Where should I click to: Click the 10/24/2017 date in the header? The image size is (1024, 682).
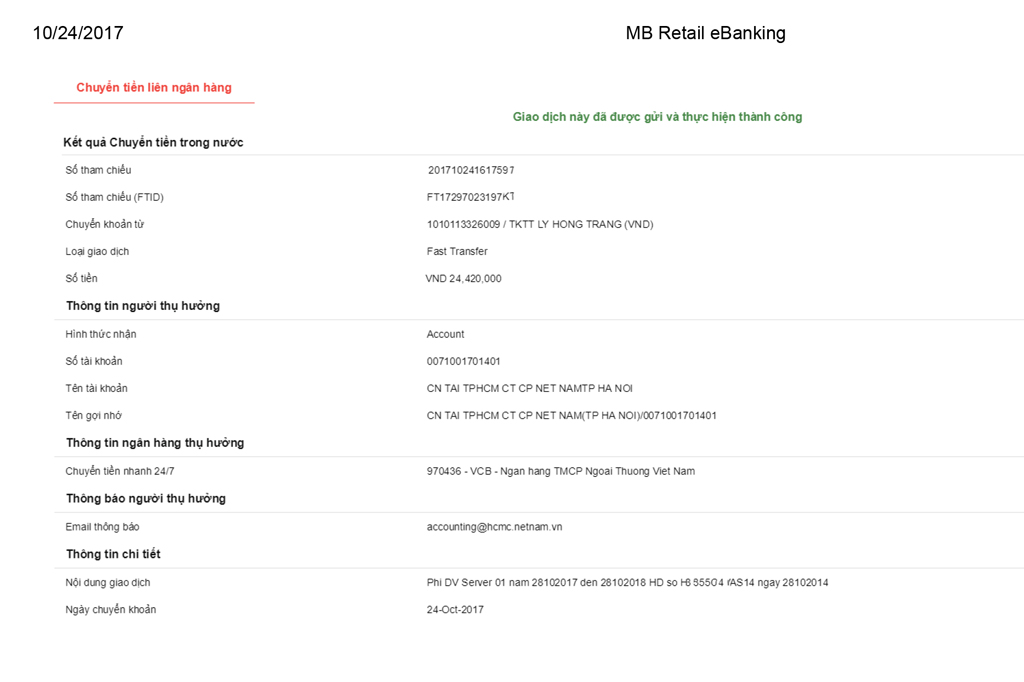pos(78,33)
